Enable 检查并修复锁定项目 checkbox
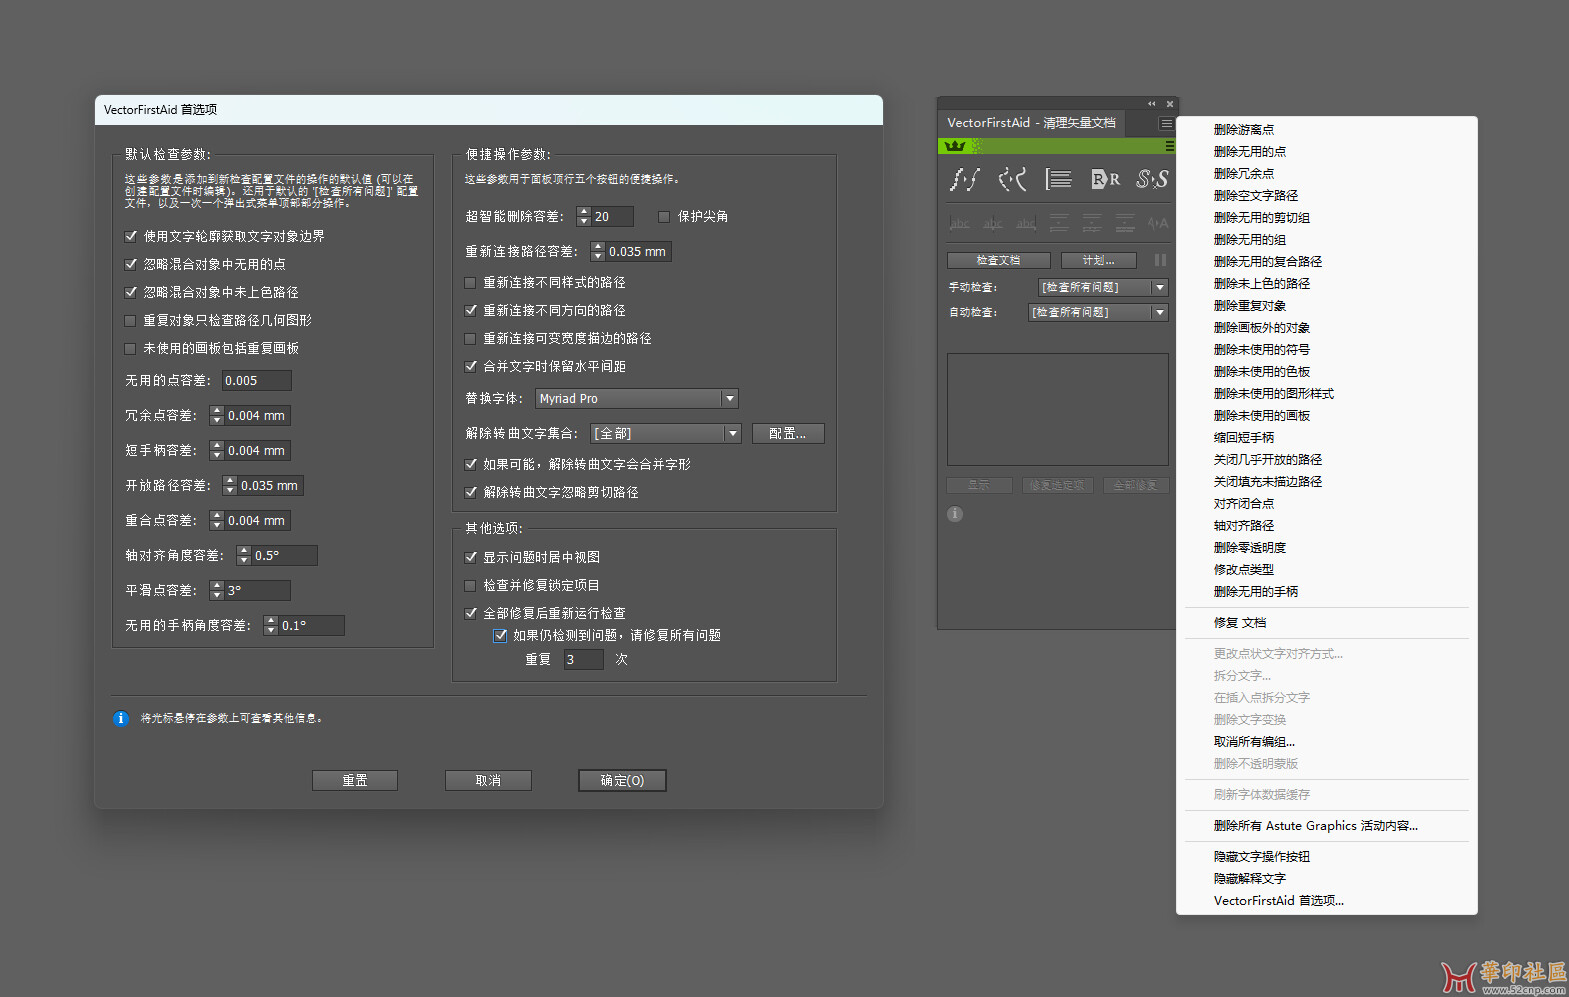 471,585
